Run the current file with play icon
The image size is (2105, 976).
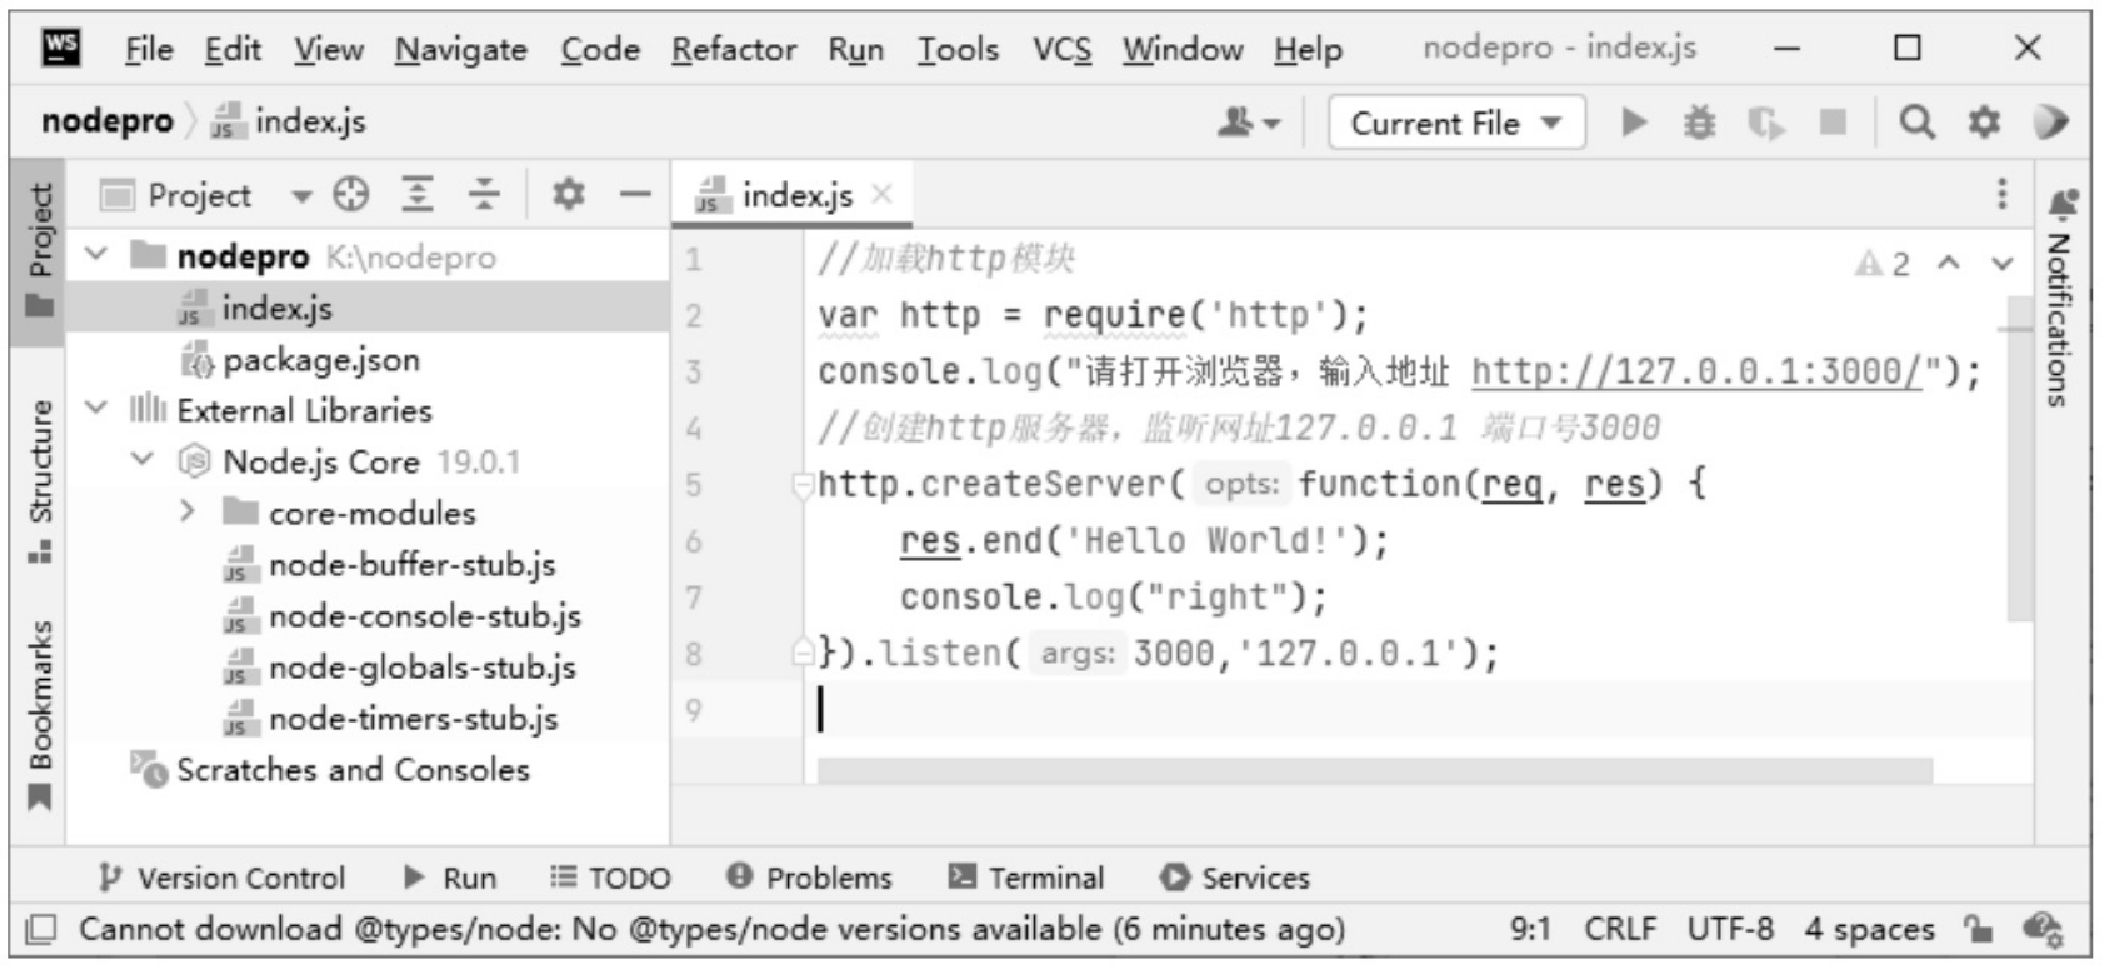pos(1634,122)
